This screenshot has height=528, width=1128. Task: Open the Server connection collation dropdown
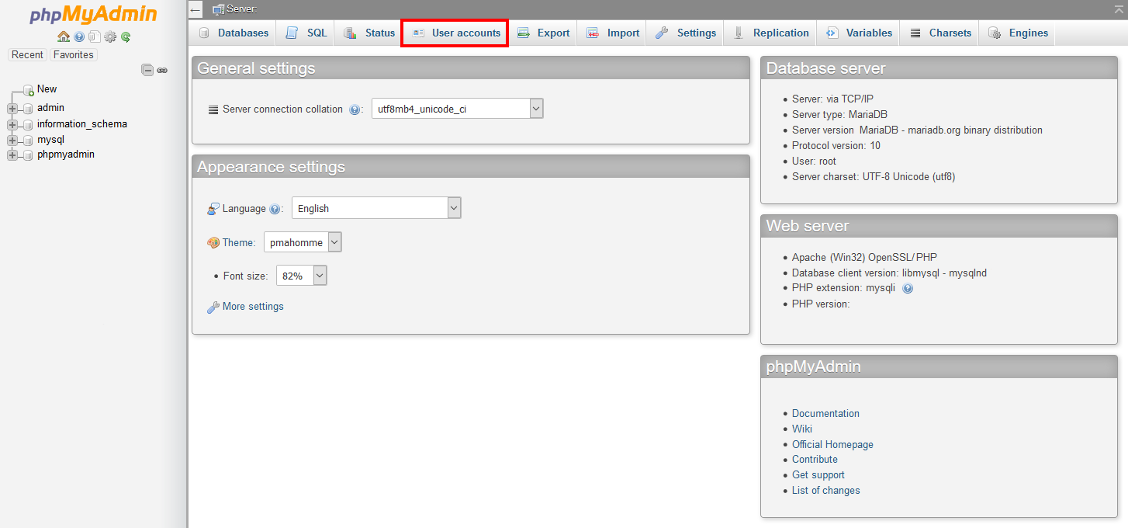[x=457, y=109]
